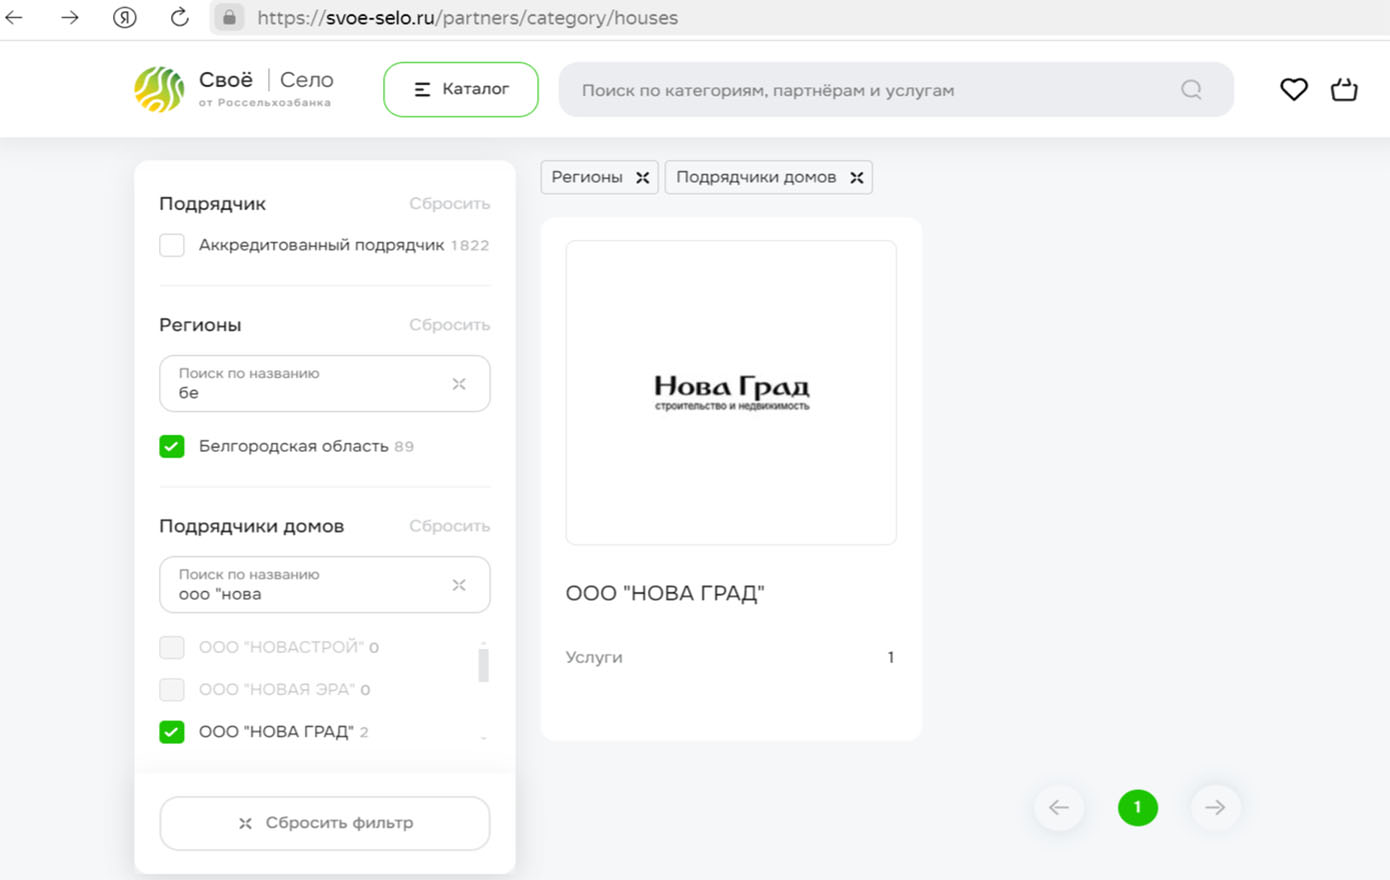The height and width of the screenshot is (880, 1390).
Task: Open Своё Село logo home link
Action: coord(234,89)
